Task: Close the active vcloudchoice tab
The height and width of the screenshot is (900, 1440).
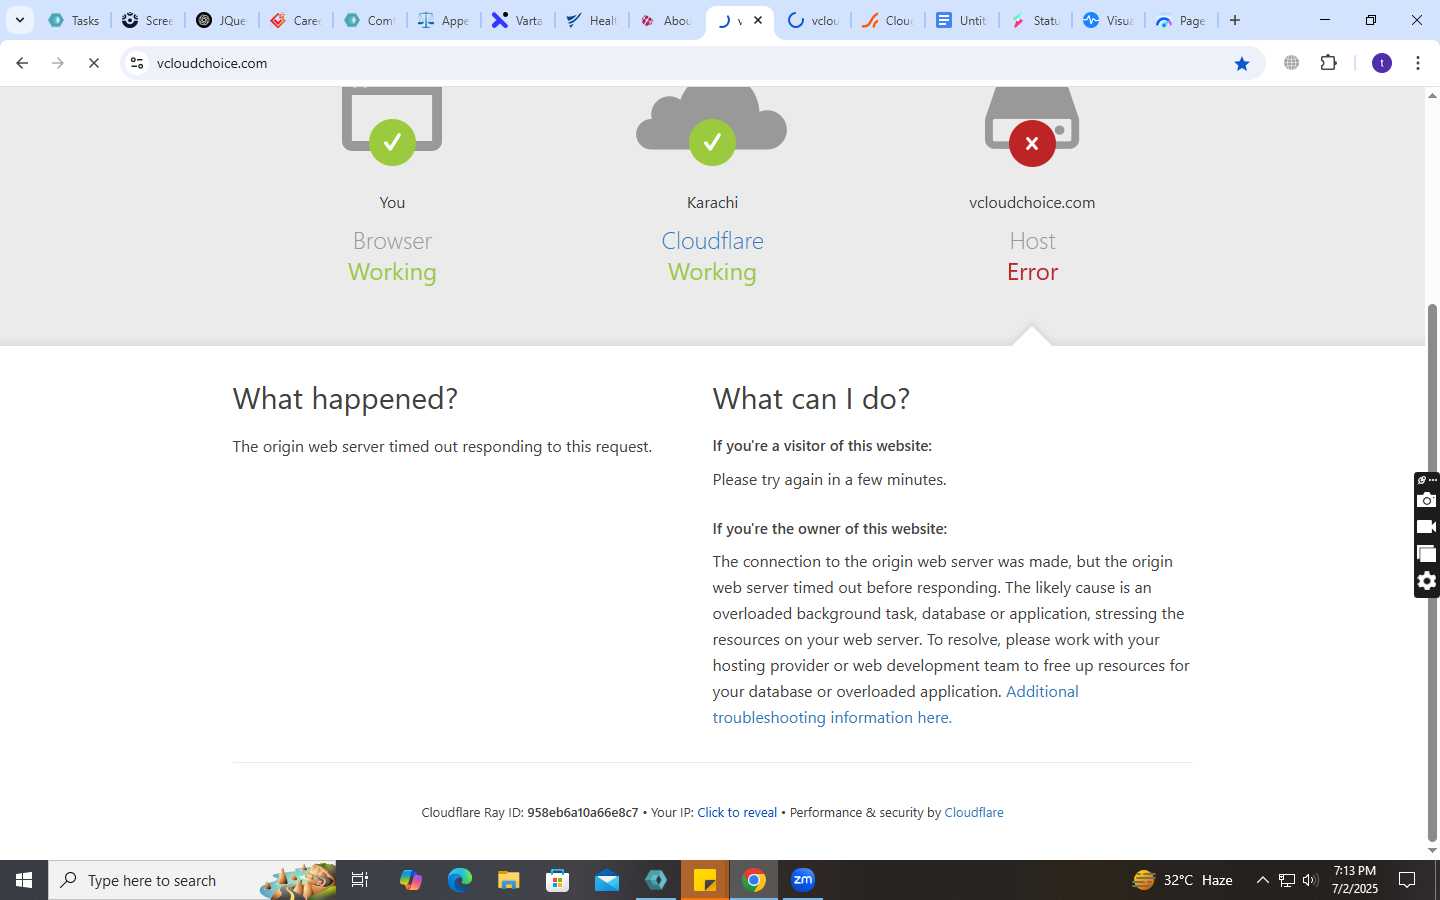Action: [758, 20]
